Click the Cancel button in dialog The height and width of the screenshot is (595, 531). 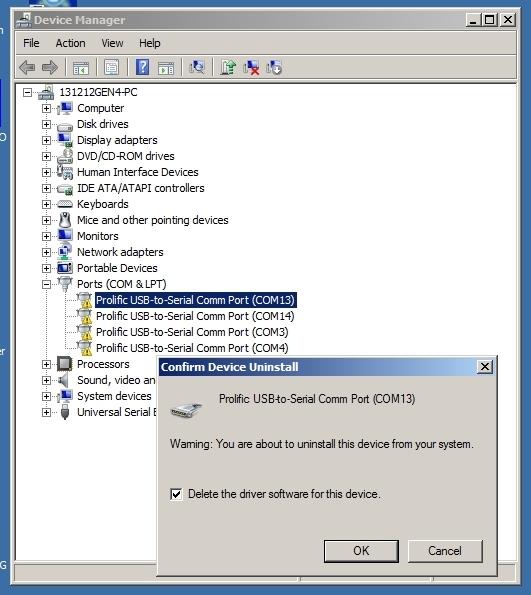445,551
